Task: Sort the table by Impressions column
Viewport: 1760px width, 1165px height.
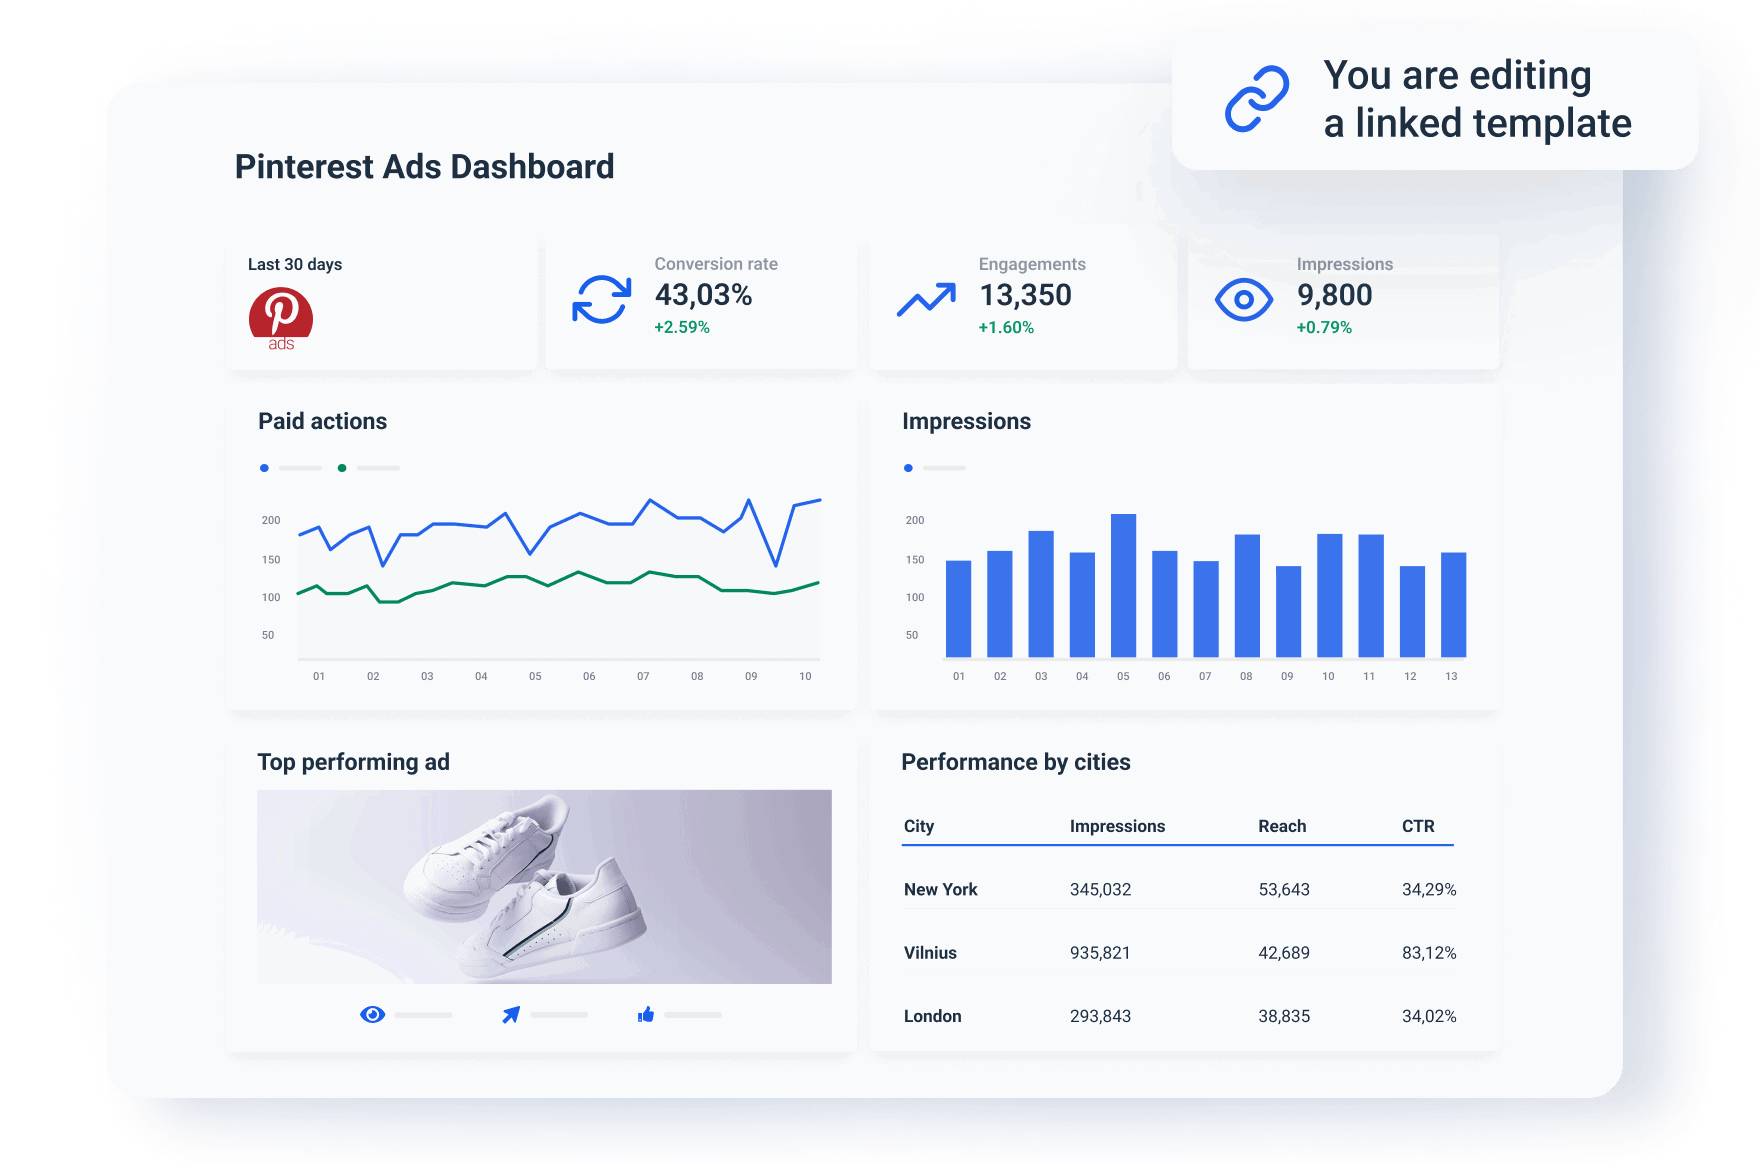Action: (x=1117, y=826)
